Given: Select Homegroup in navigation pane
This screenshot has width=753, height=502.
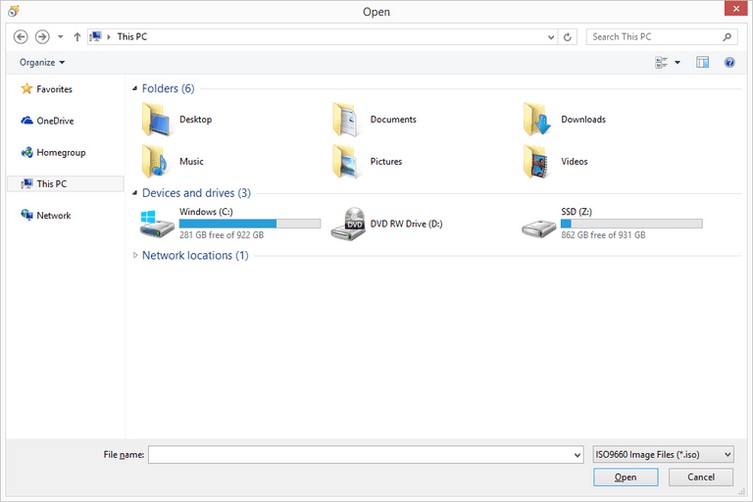Looking at the screenshot, I should (x=53, y=152).
